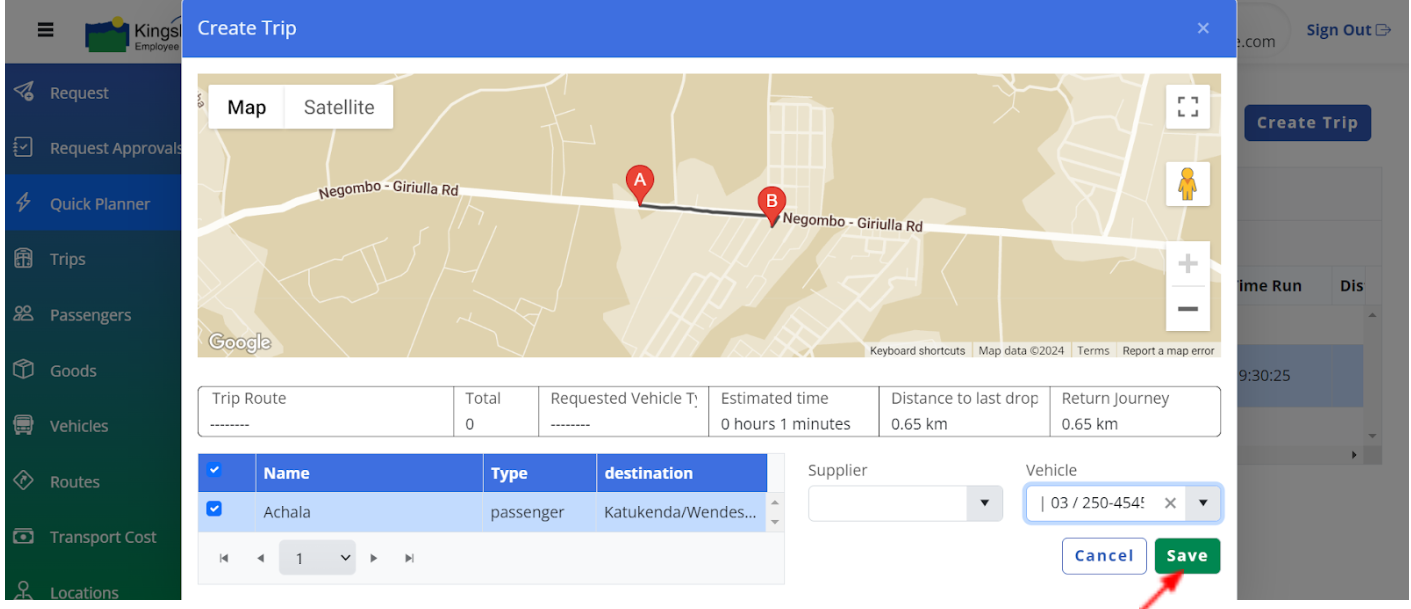Click Report a map error link

(1168, 351)
